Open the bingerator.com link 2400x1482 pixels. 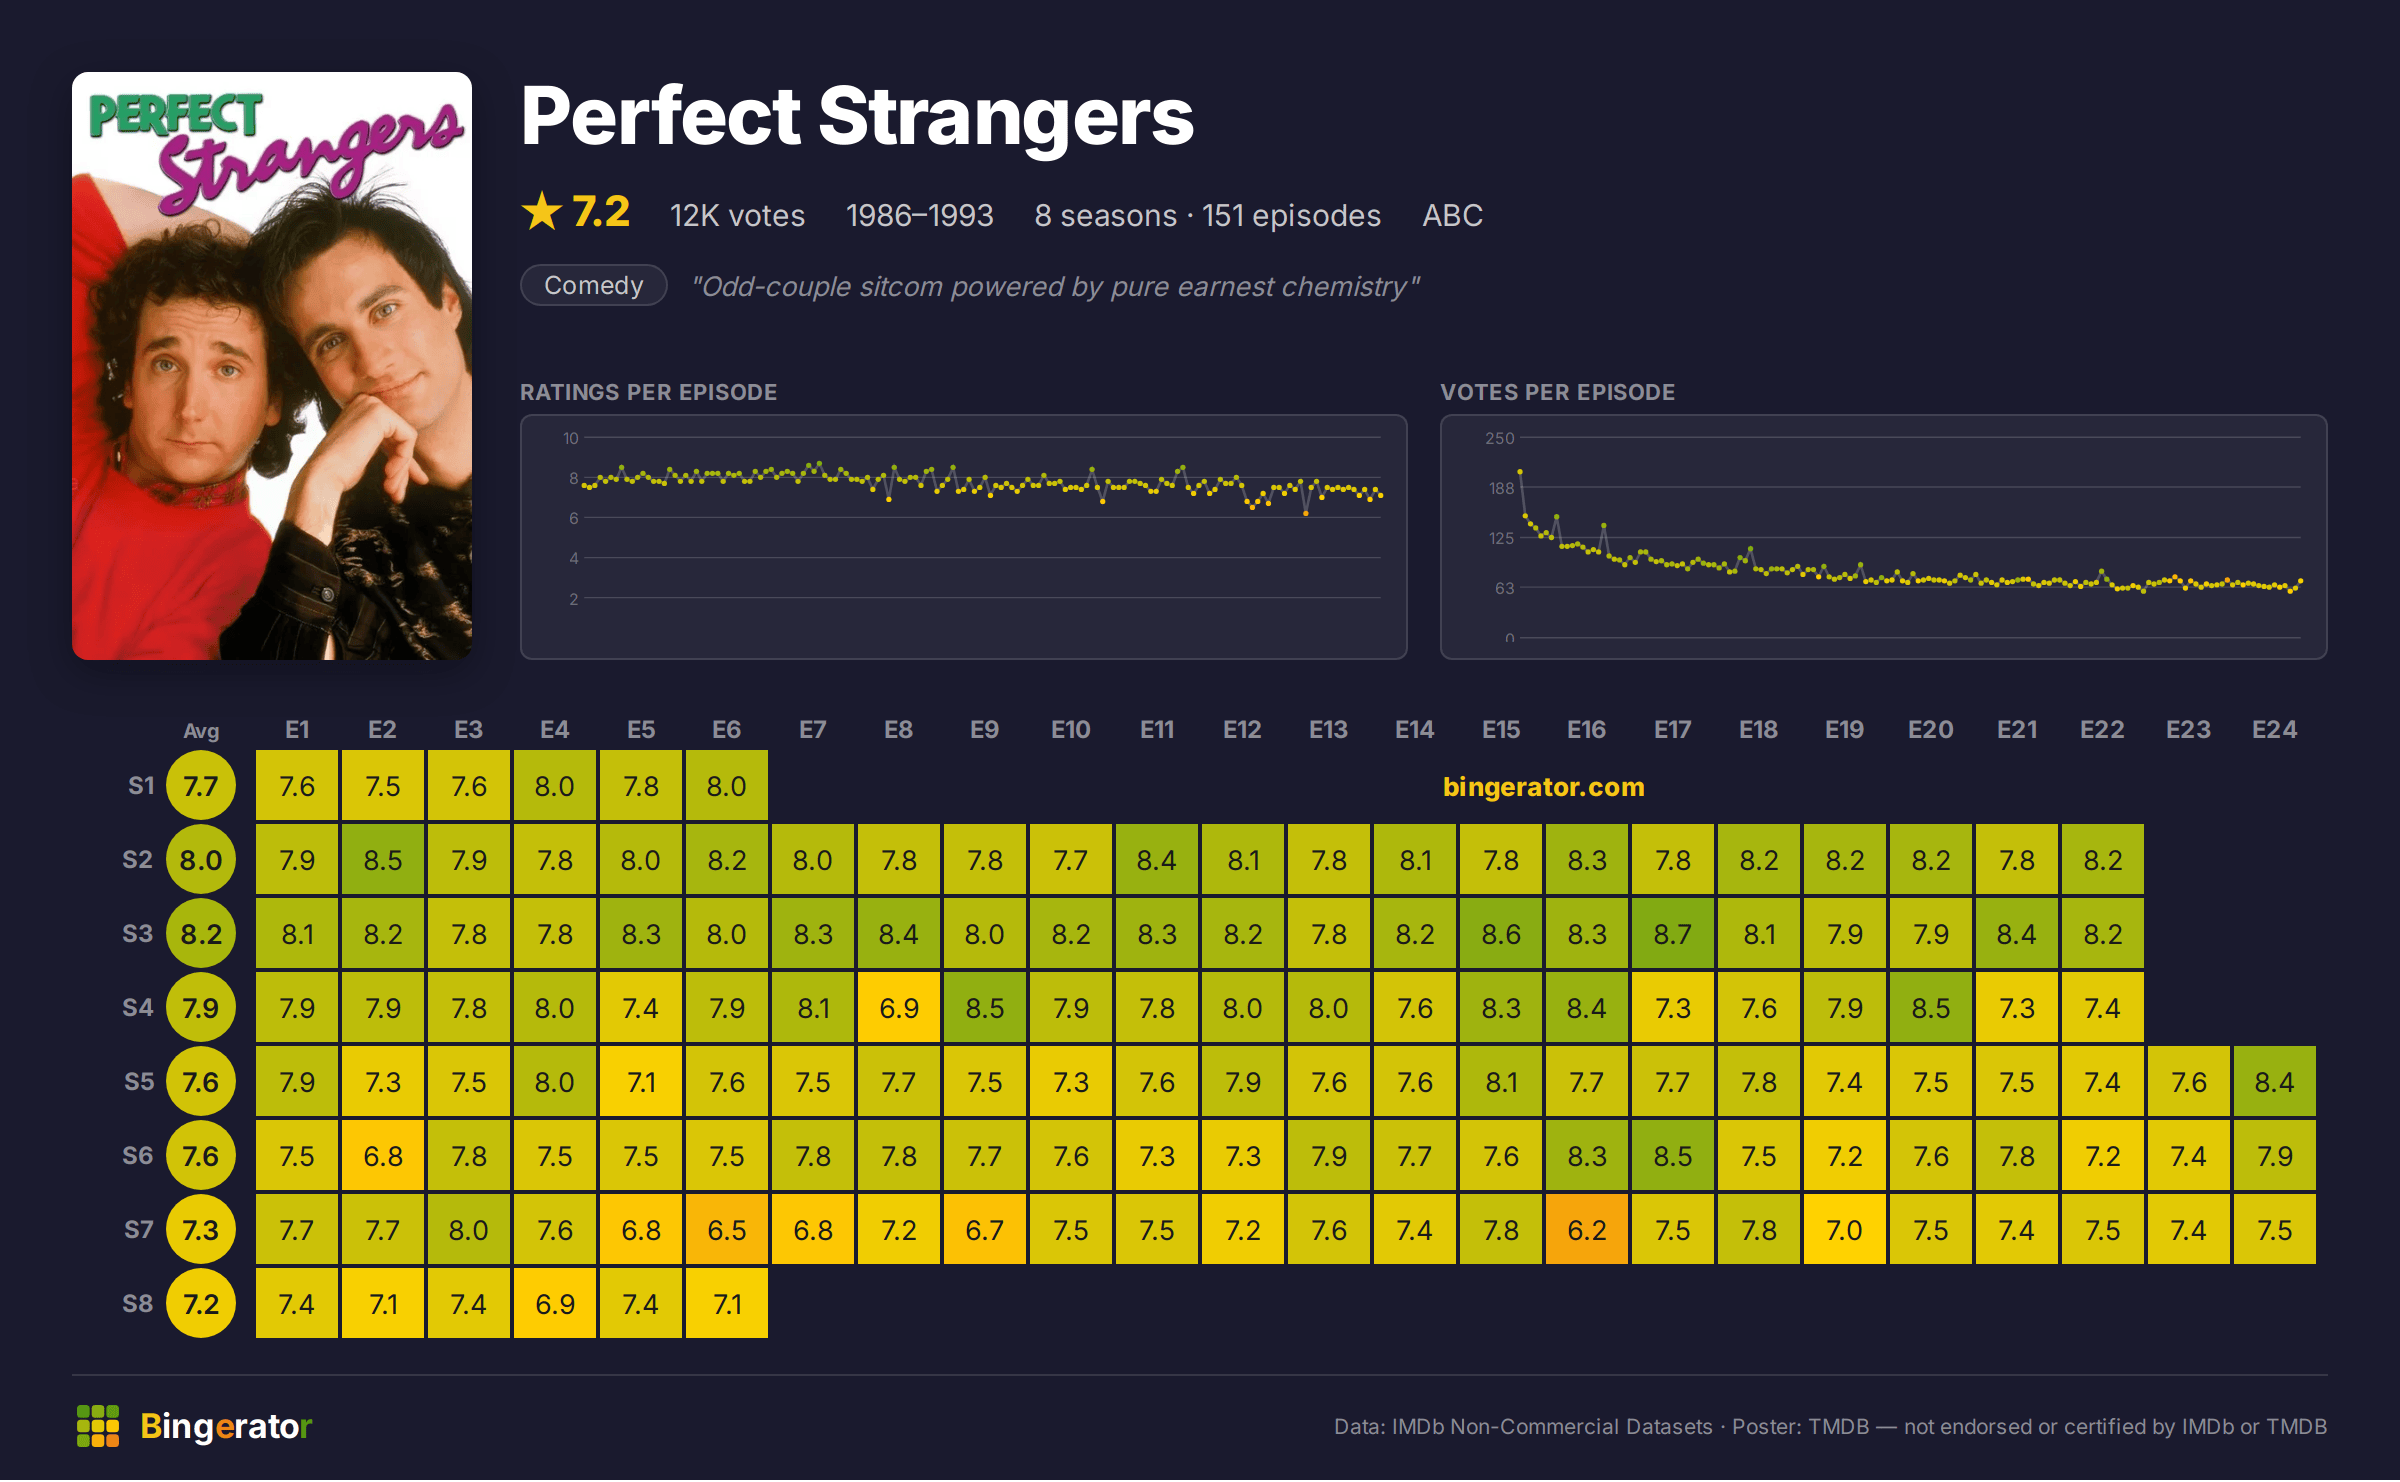1543,787
